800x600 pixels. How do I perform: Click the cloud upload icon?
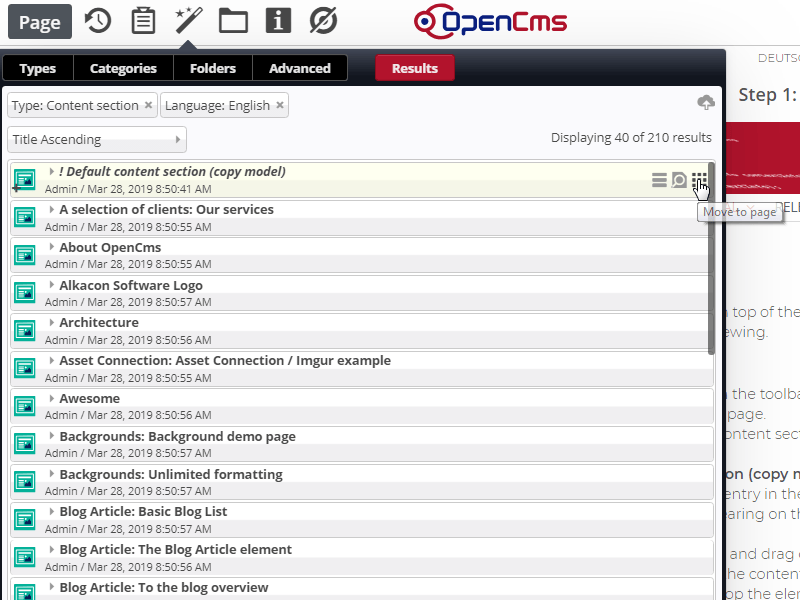[x=706, y=103]
